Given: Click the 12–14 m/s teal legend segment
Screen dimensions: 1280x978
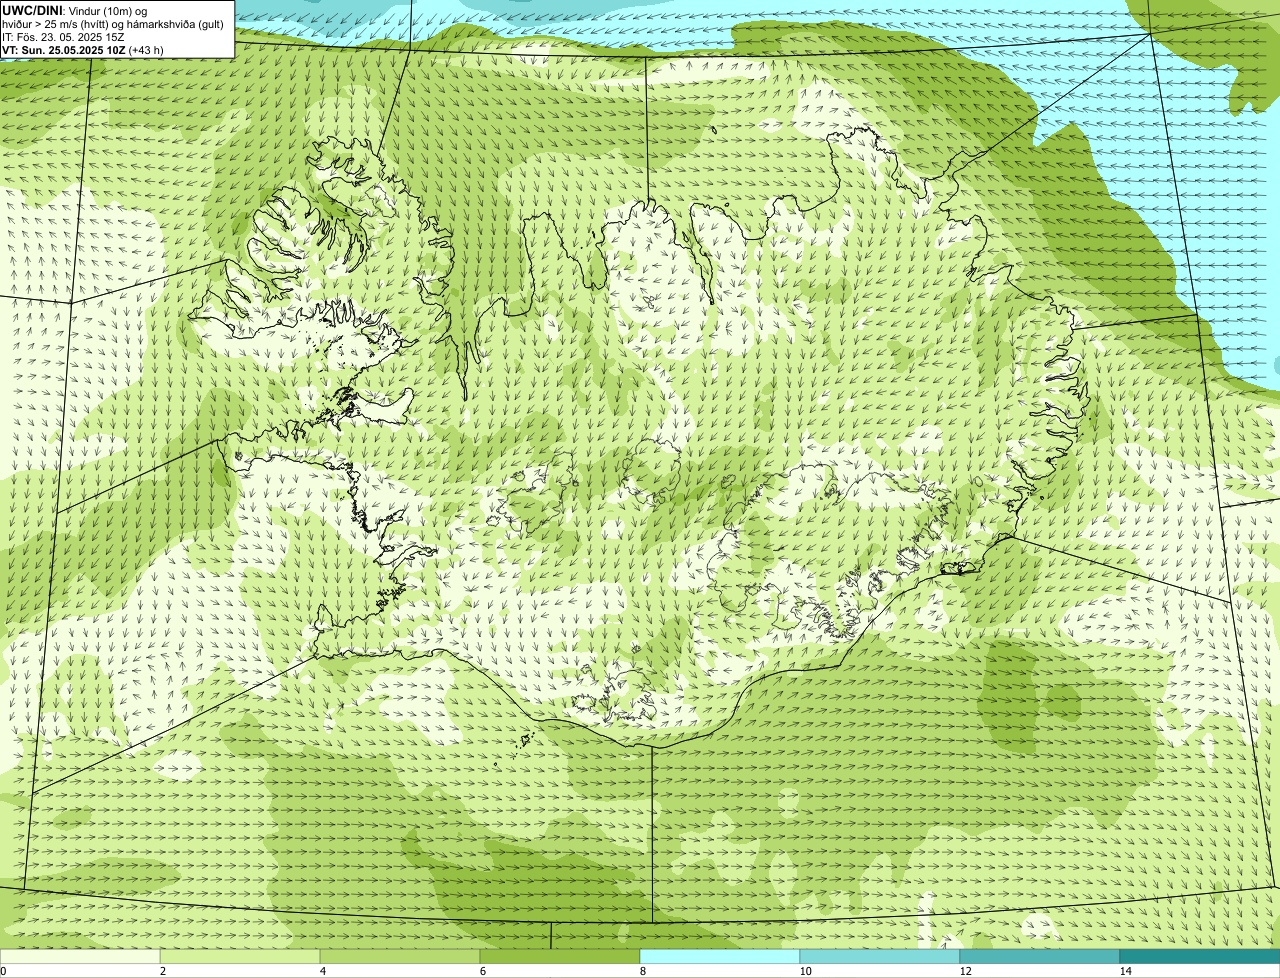Looking at the screenshot, I should click(1040, 956).
